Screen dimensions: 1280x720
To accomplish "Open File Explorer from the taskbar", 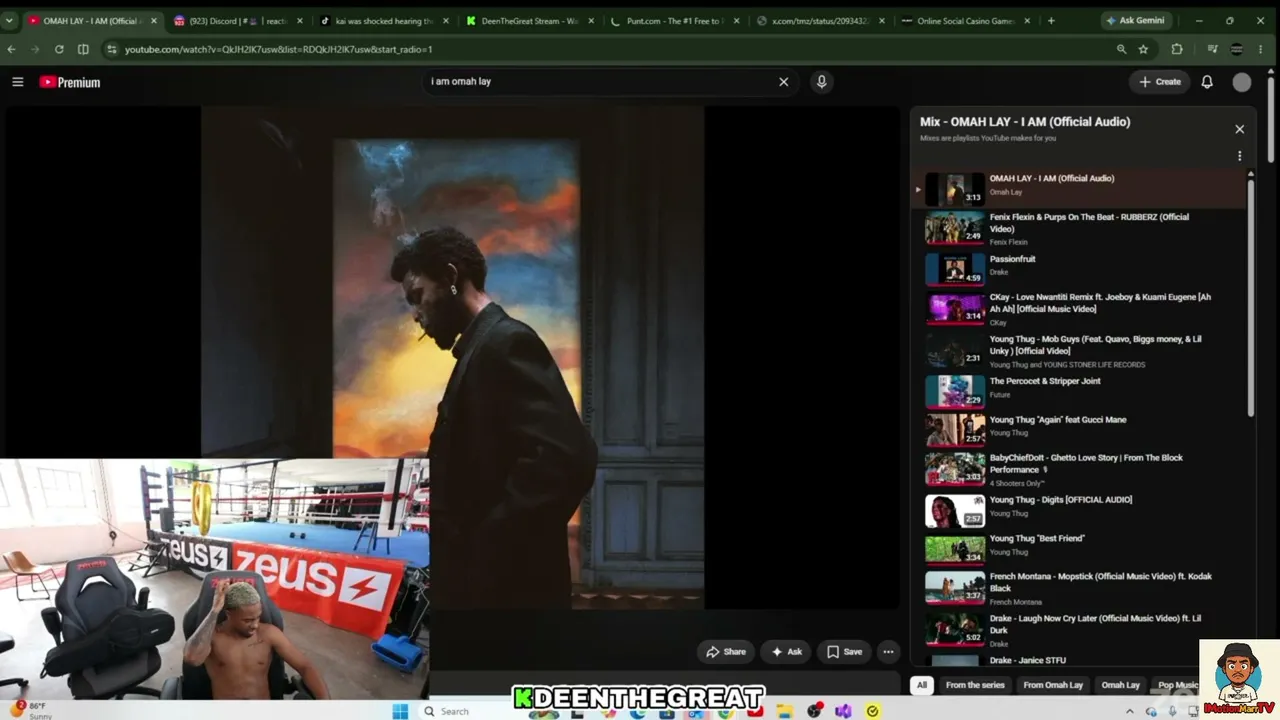I will 785,711.
